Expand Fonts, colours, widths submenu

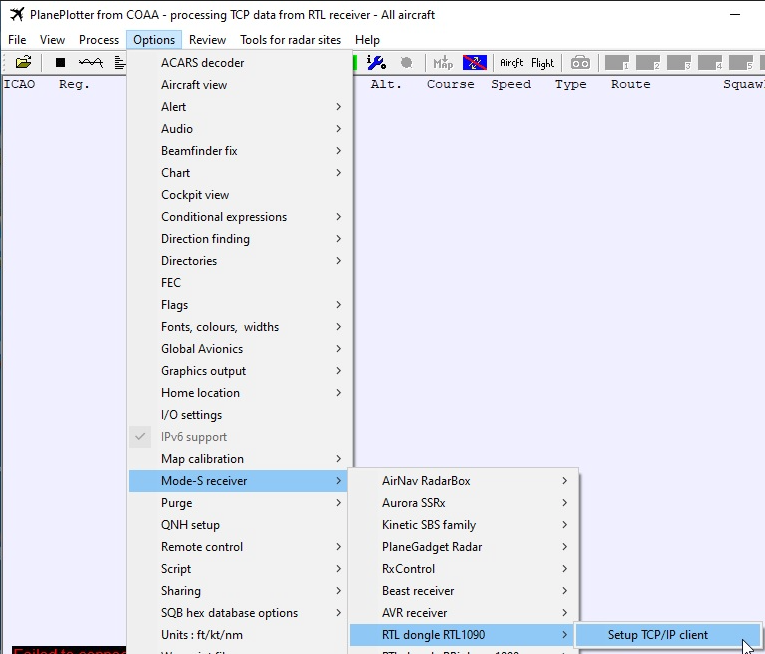240,327
